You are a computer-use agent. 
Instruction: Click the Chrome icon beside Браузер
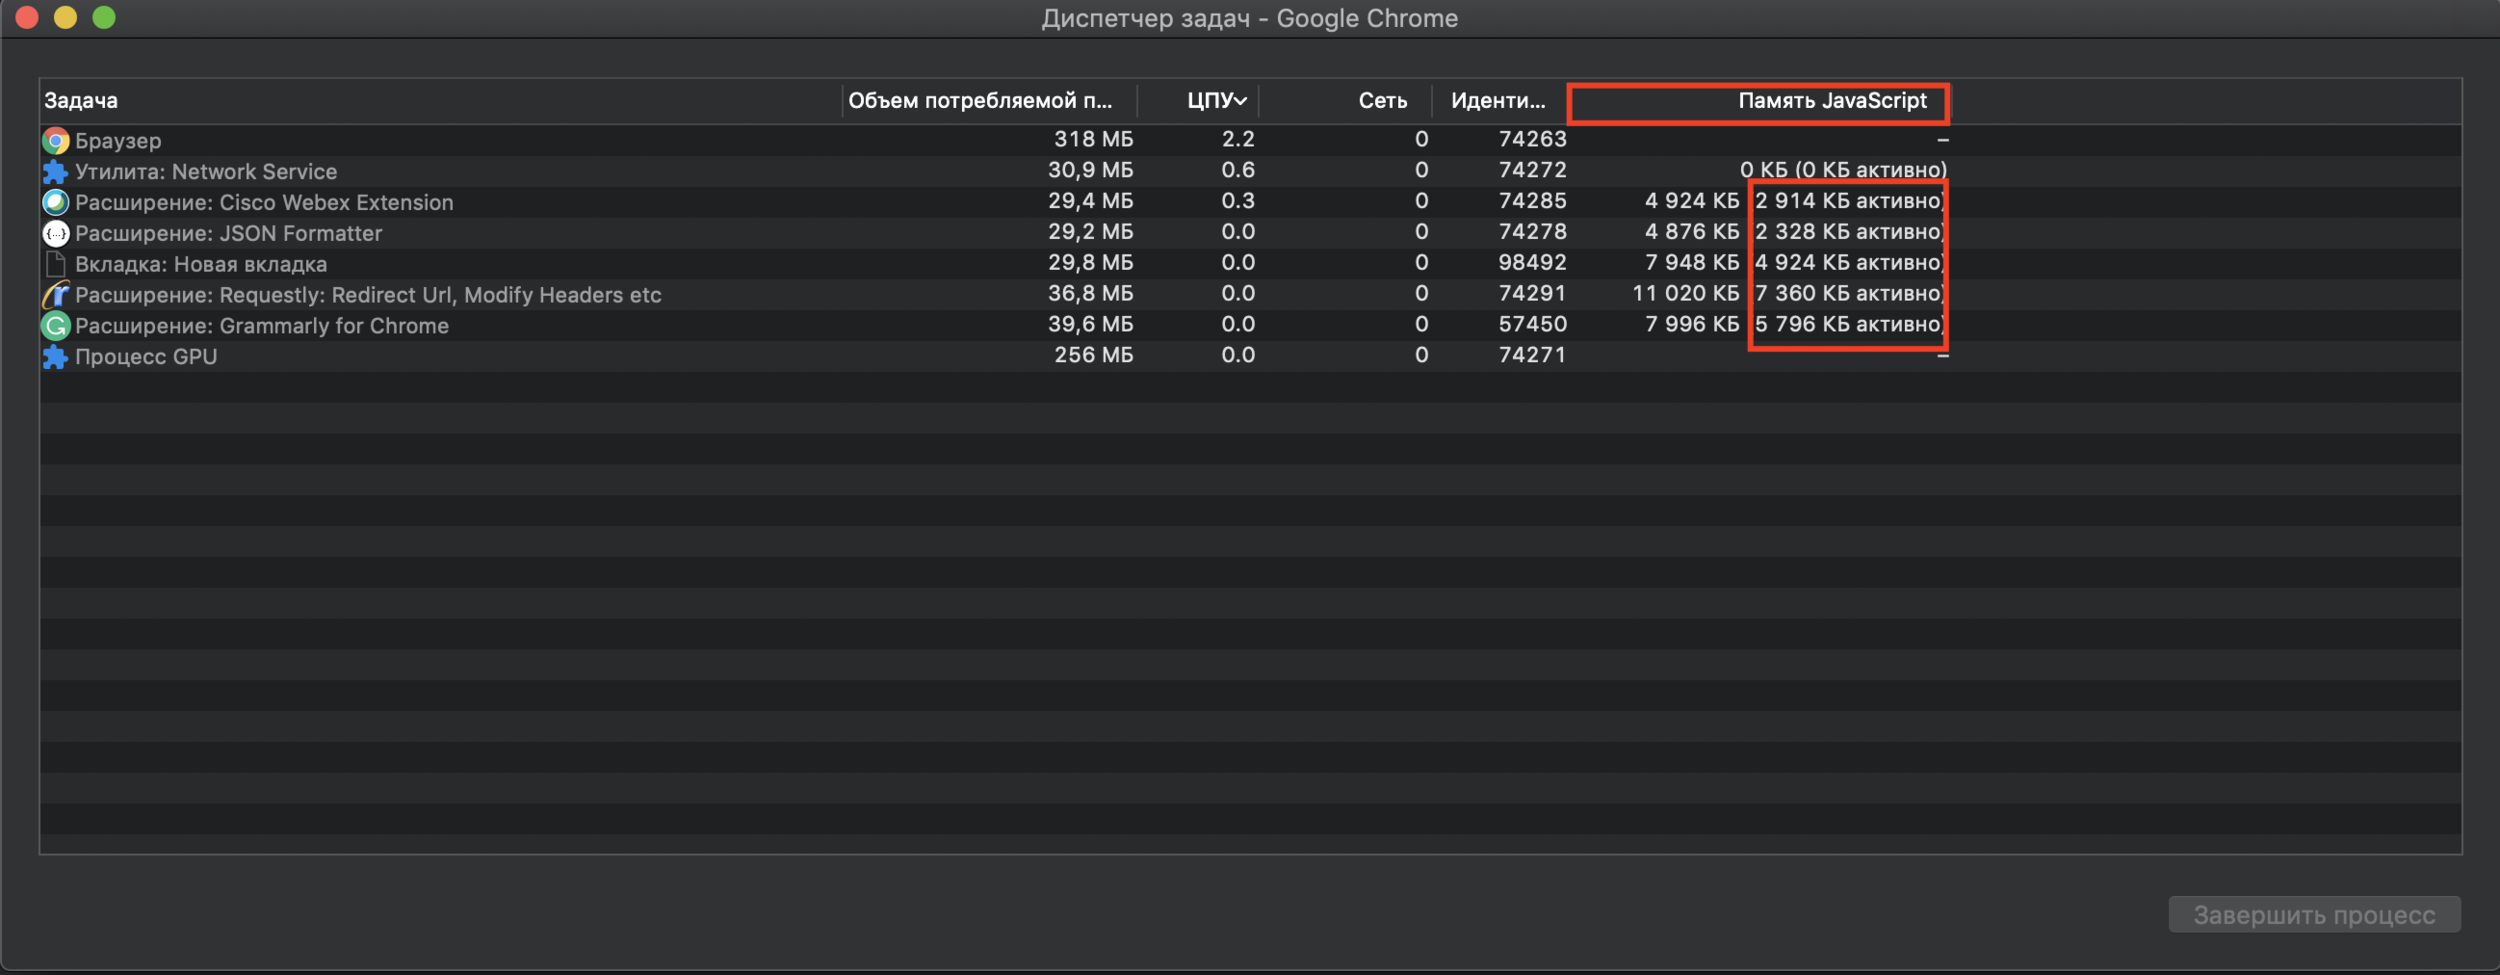coord(56,141)
